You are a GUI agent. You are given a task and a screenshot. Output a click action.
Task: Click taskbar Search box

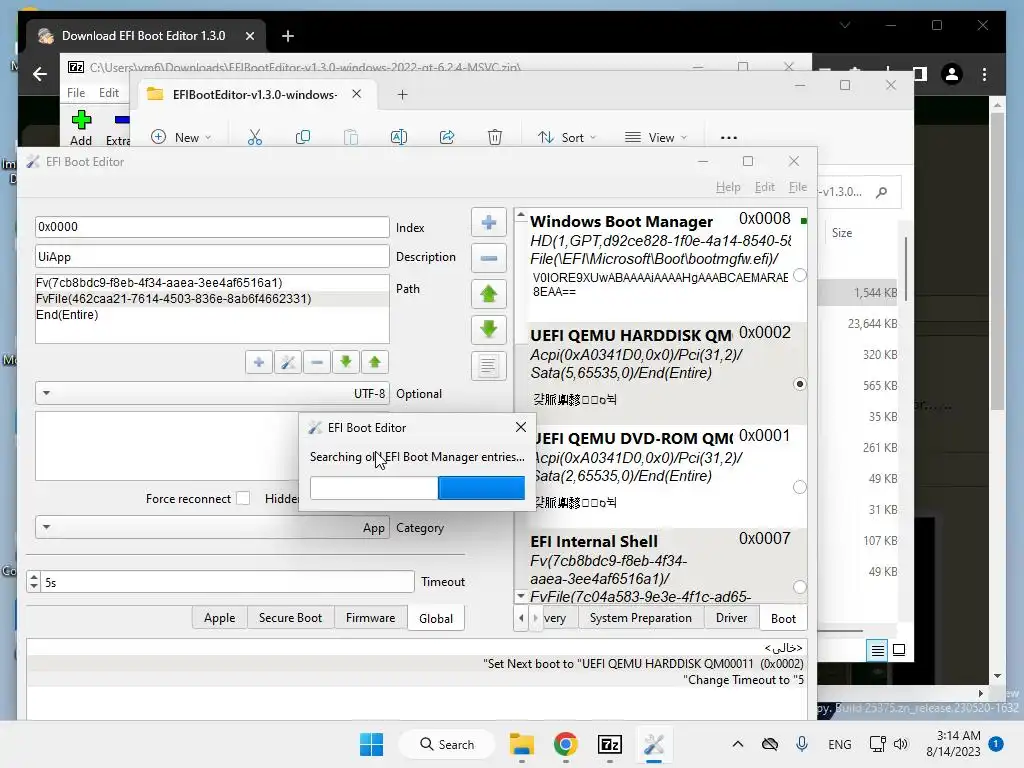[447, 744]
